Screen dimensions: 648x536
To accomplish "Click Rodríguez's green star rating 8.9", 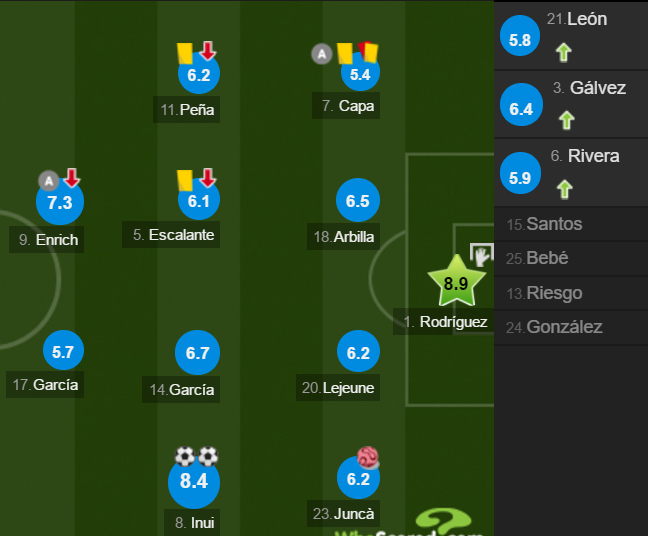I will tap(456, 283).
